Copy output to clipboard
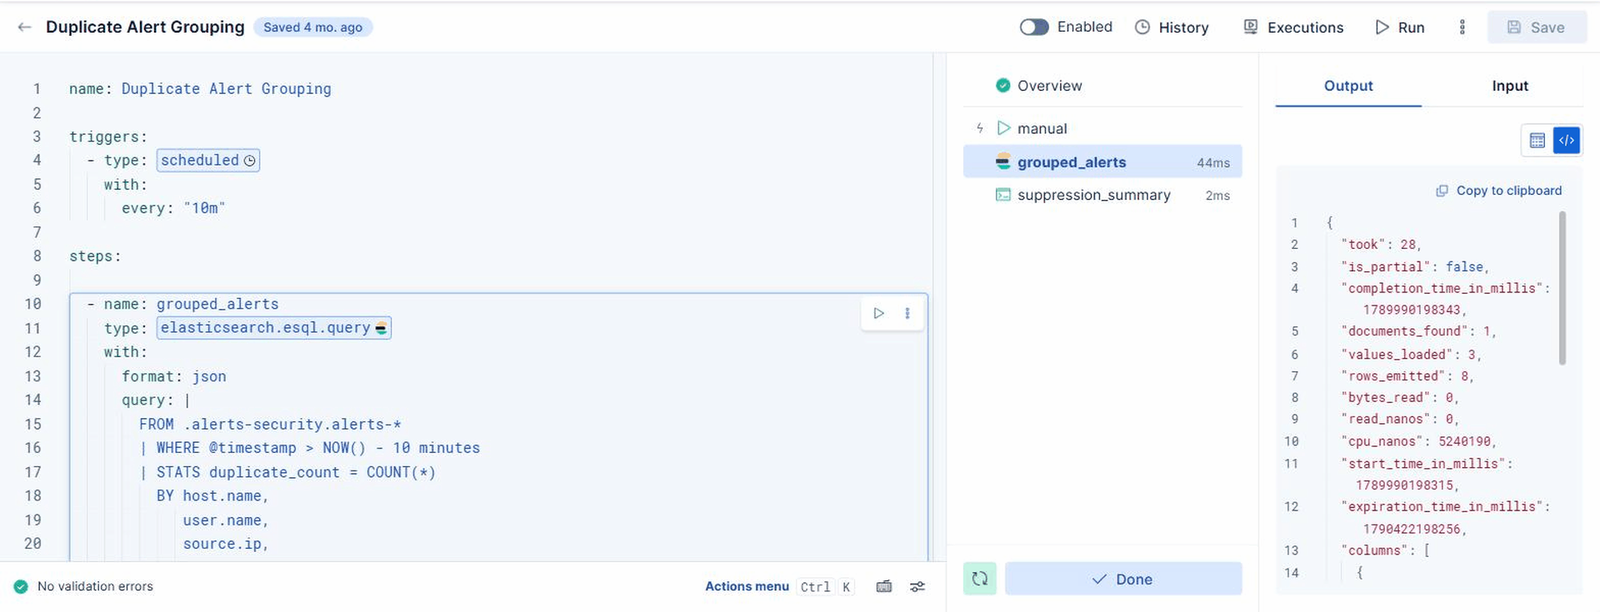 coord(1498,190)
